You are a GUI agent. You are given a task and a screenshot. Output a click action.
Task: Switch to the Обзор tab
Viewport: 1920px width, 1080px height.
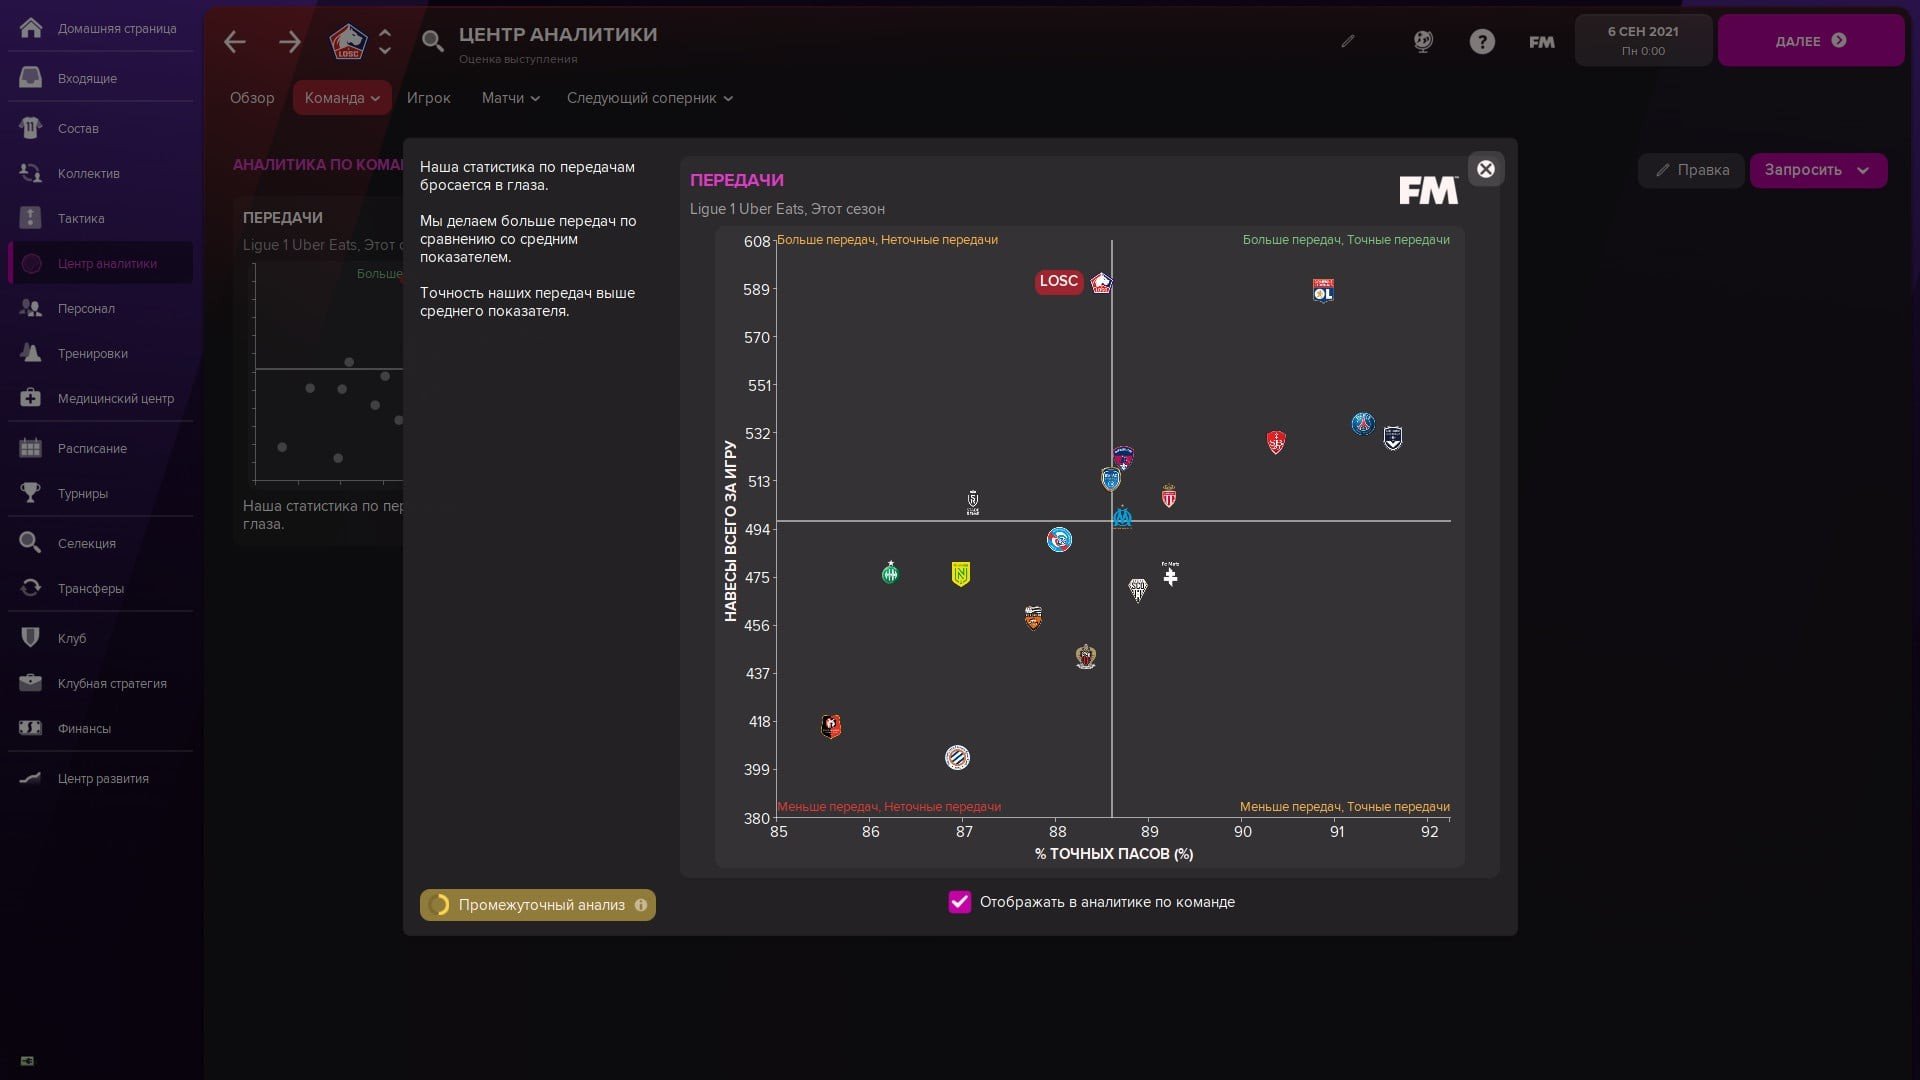pyautogui.click(x=252, y=98)
